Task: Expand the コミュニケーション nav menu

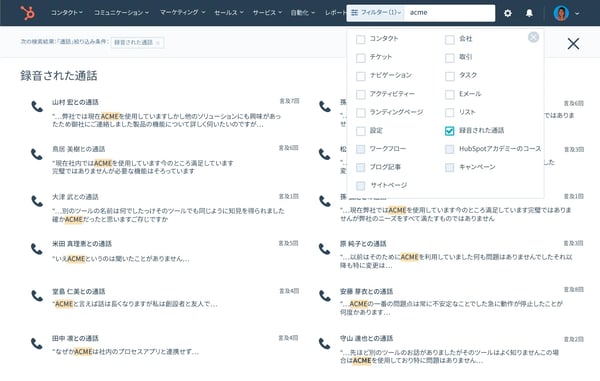Action: (121, 13)
